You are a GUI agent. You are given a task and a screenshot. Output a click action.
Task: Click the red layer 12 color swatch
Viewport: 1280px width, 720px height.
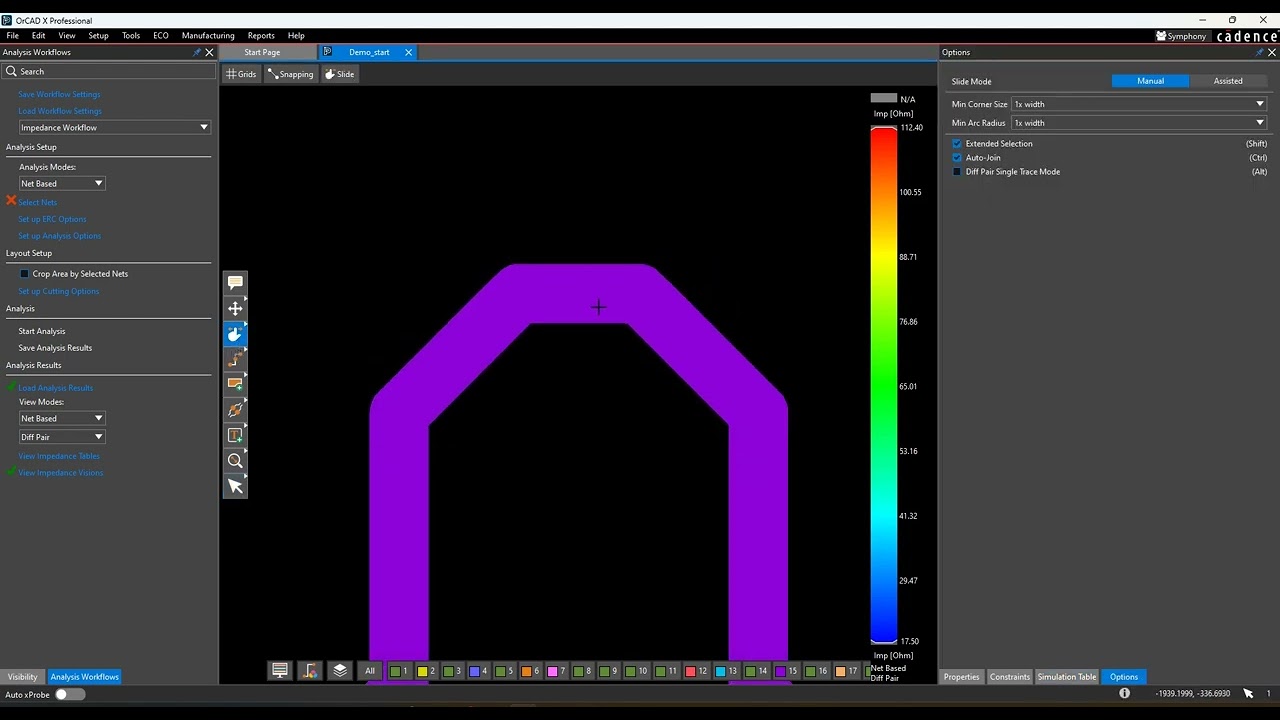[691, 671]
